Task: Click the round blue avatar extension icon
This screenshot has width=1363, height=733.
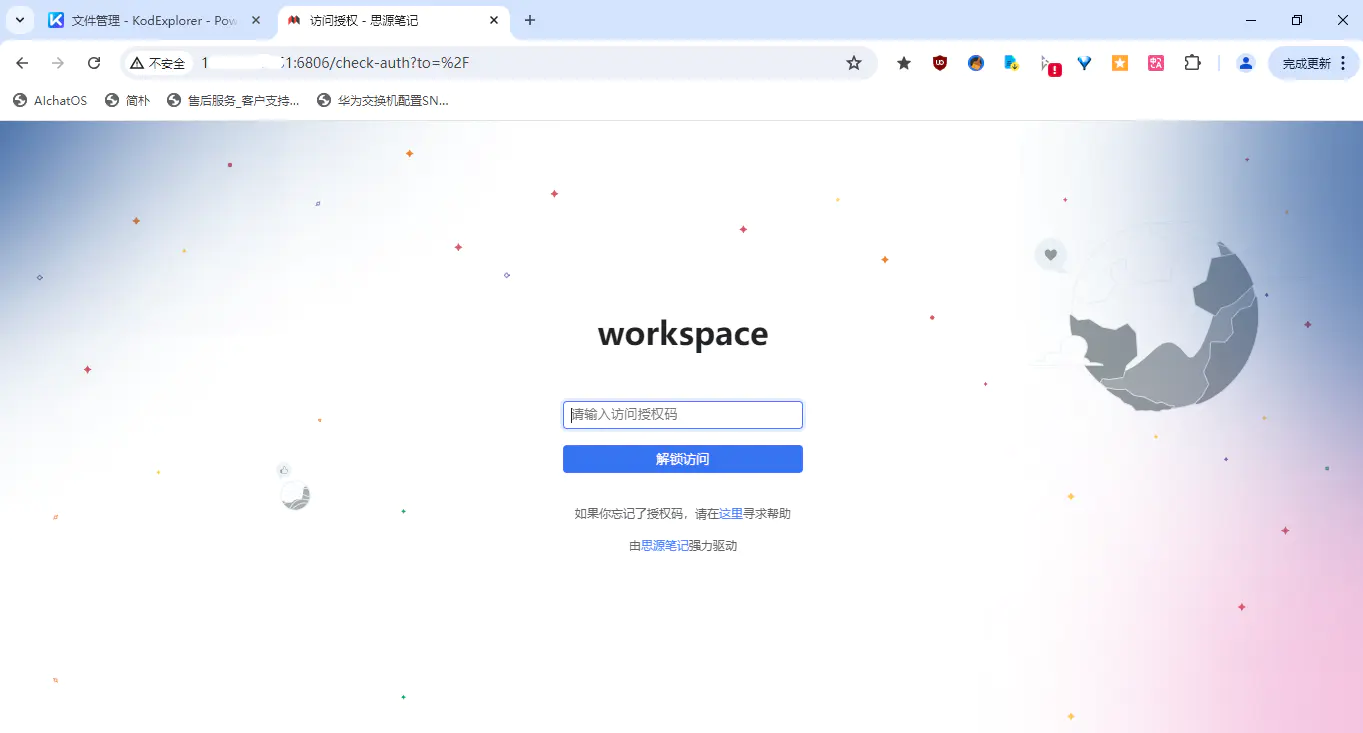Action: point(976,63)
